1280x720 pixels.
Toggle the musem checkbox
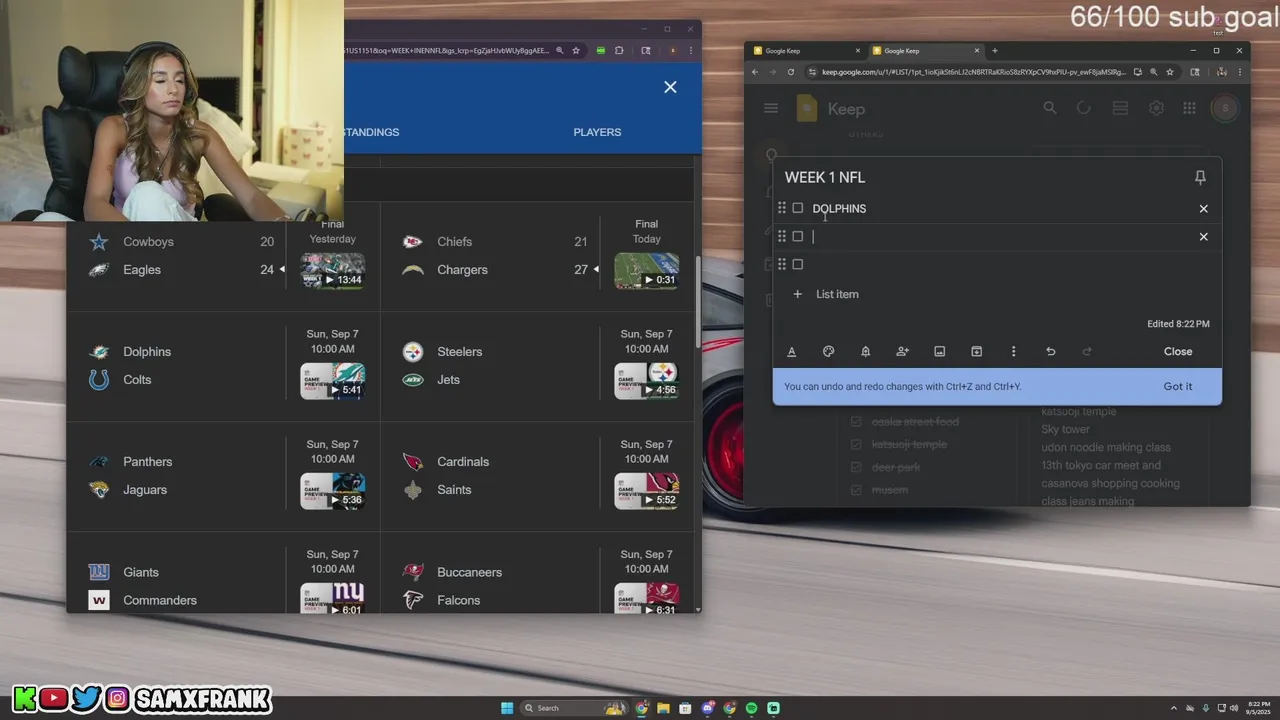point(856,490)
